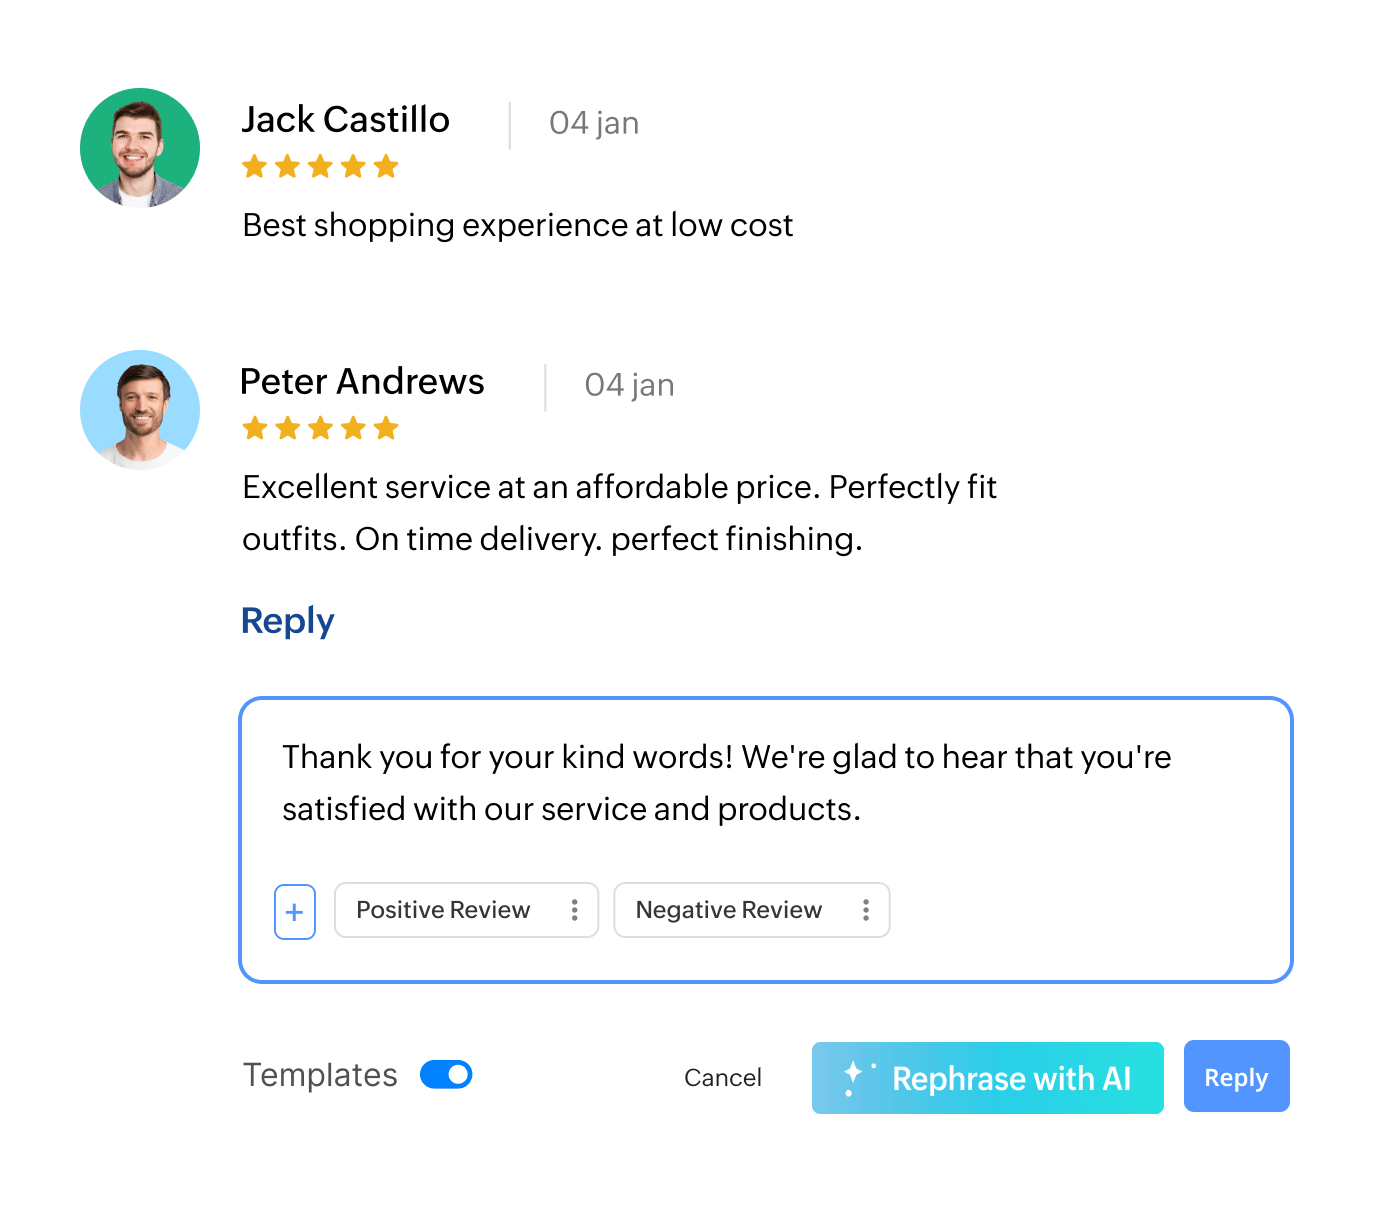Image resolution: width=1390 pixels, height=1220 pixels.
Task: Click Reply under Peter Andrews' review
Action: (x=288, y=621)
